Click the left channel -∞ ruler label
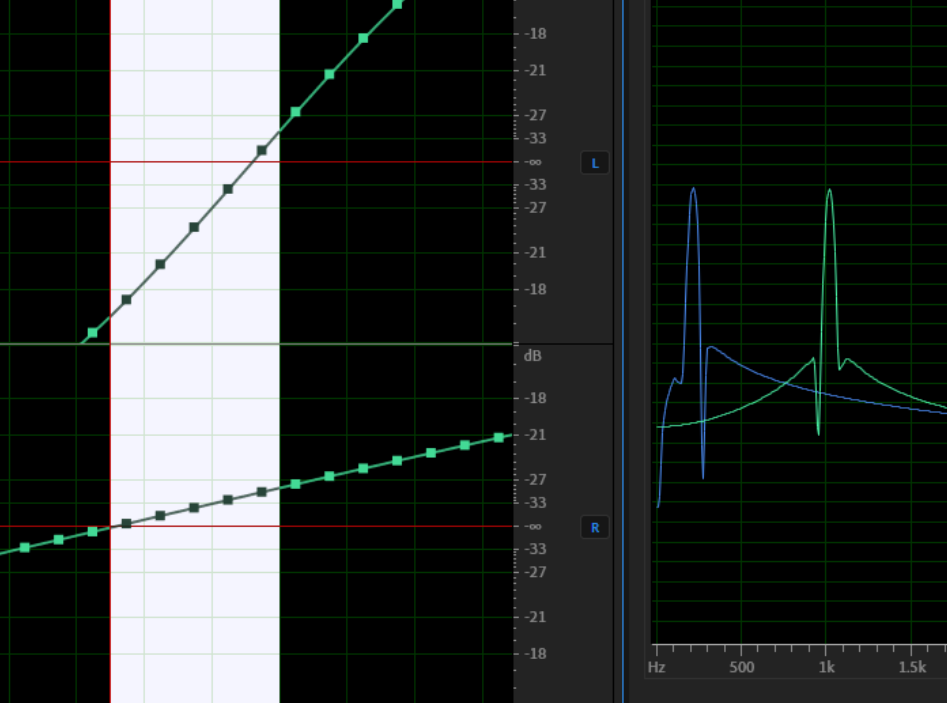The height and width of the screenshot is (704, 947). click(534, 162)
